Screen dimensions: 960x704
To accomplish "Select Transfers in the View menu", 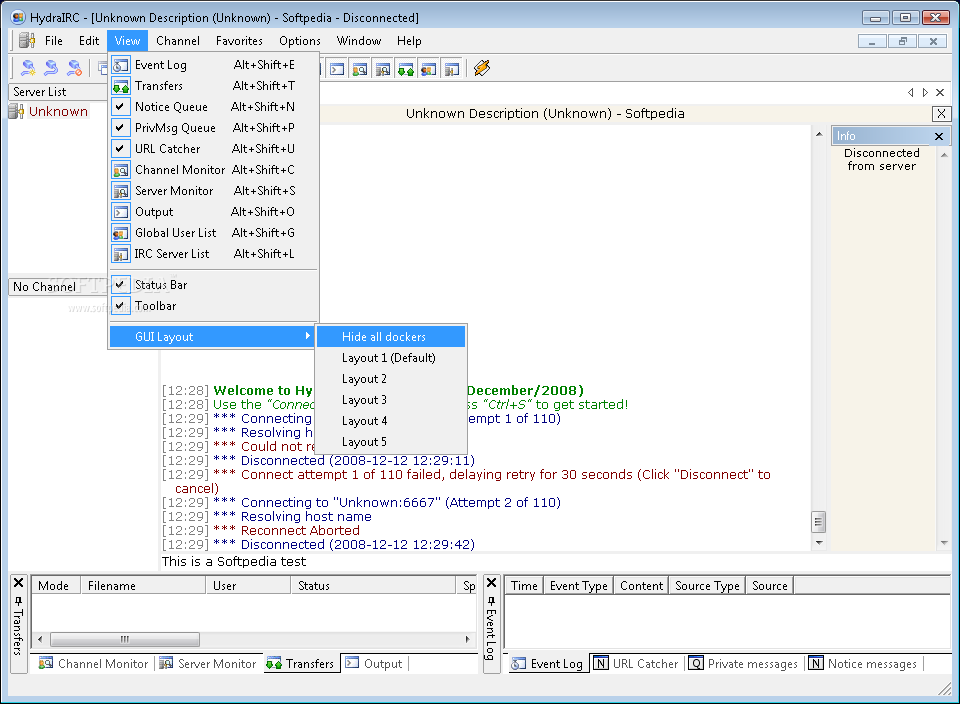I will pos(214,86).
